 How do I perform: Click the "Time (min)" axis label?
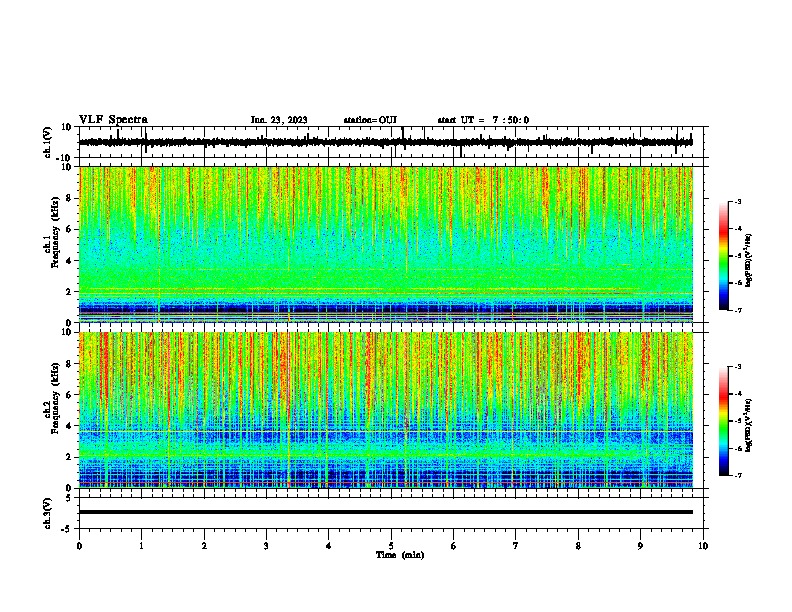(x=400, y=555)
